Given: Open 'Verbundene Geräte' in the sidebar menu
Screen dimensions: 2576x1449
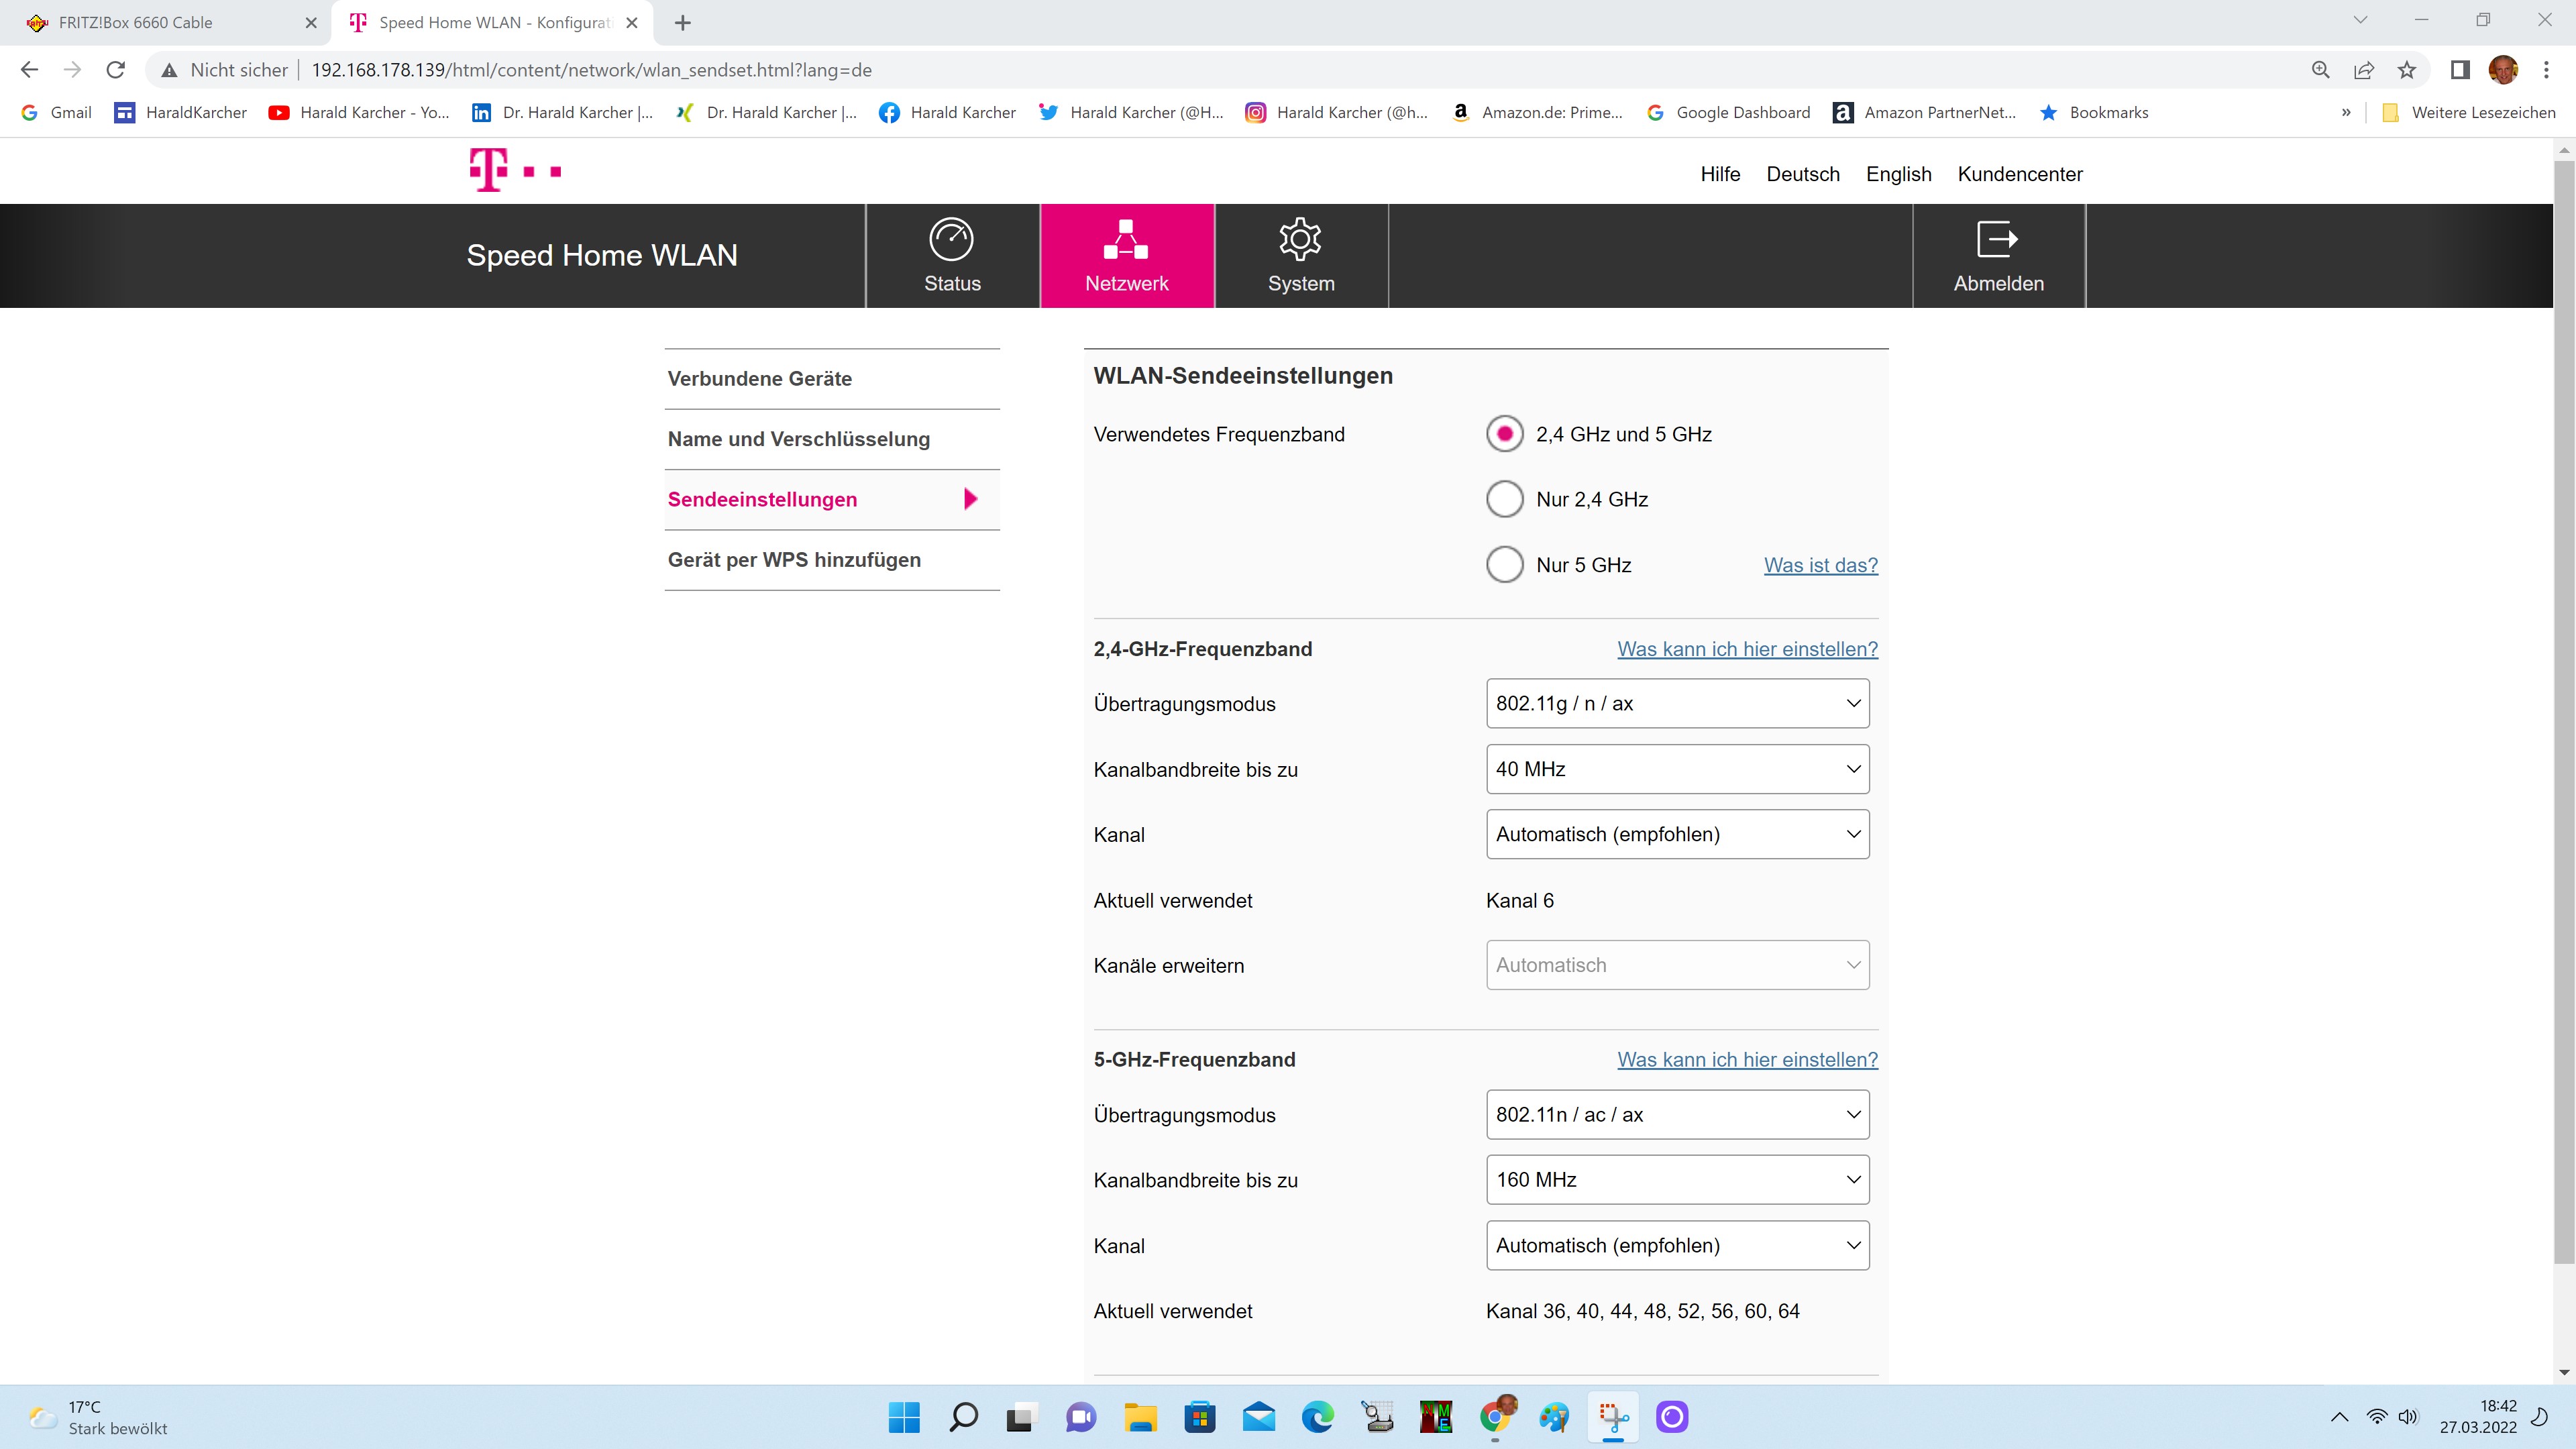Looking at the screenshot, I should pyautogui.click(x=760, y=379).
